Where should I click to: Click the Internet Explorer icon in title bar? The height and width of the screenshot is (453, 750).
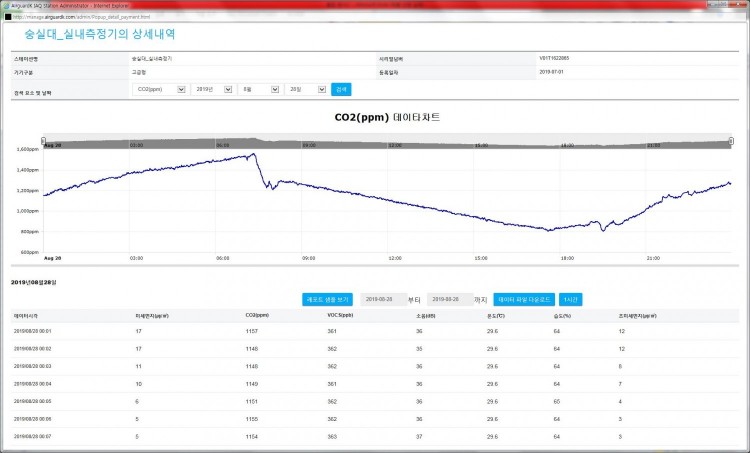(x=7, y=5)
